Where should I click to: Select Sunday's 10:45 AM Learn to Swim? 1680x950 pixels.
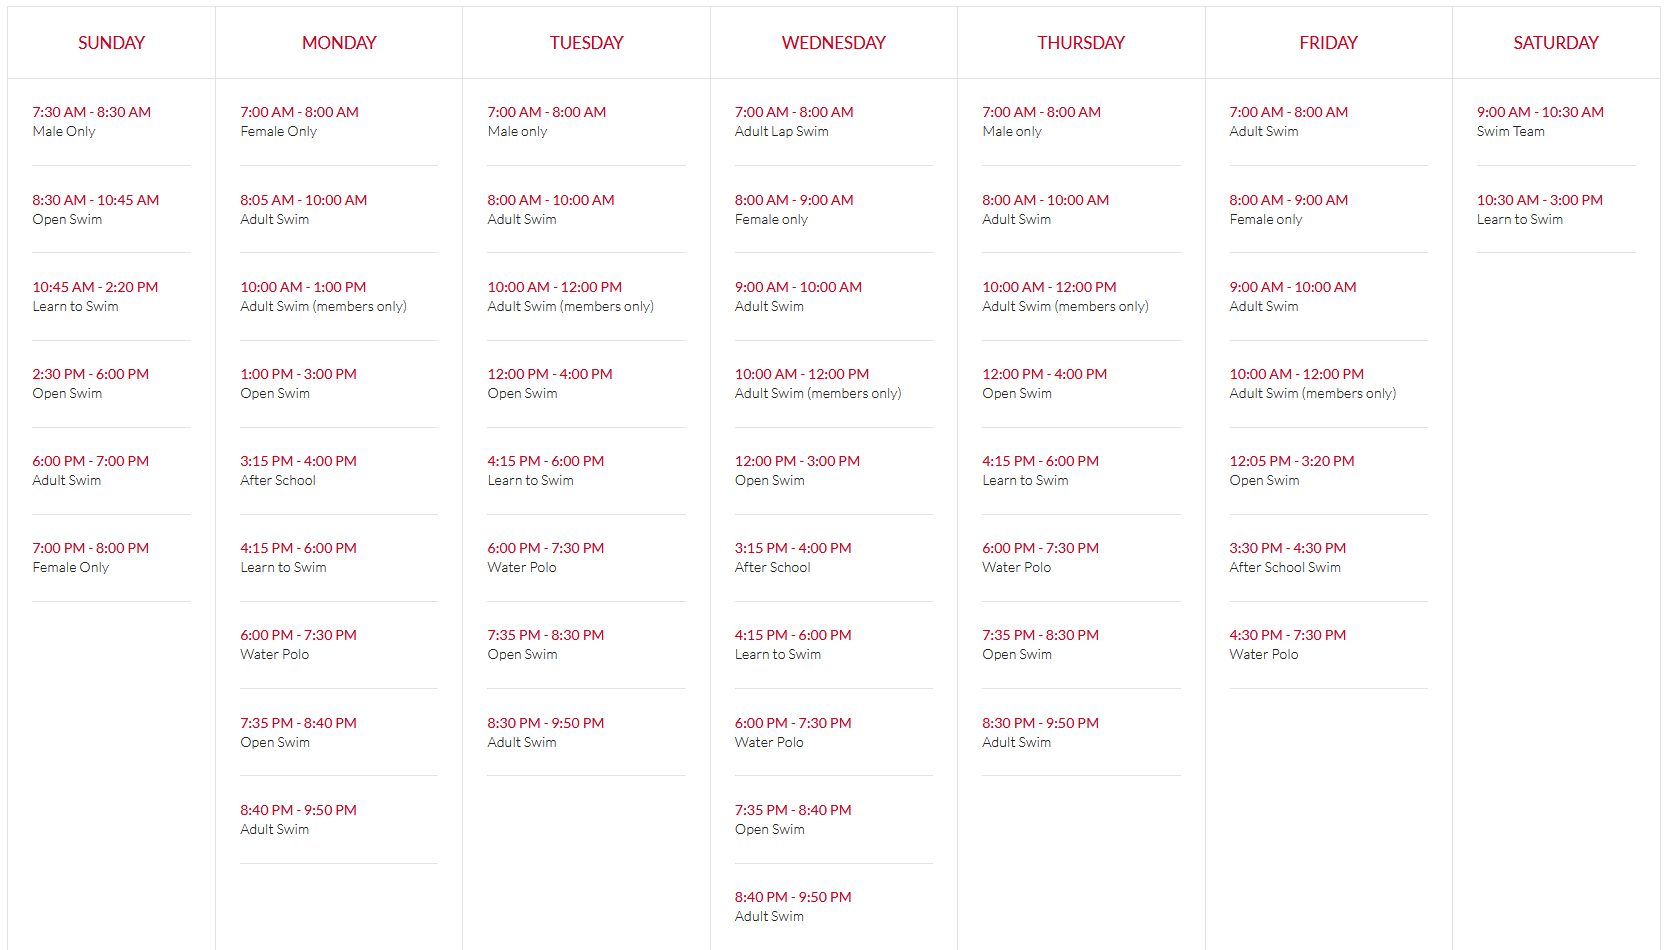click(95, 296)
